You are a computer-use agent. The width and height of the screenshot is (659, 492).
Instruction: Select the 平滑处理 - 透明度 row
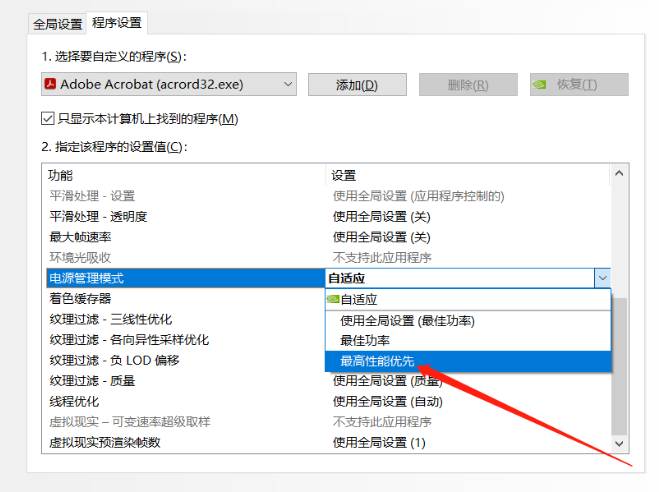point(328,216)
